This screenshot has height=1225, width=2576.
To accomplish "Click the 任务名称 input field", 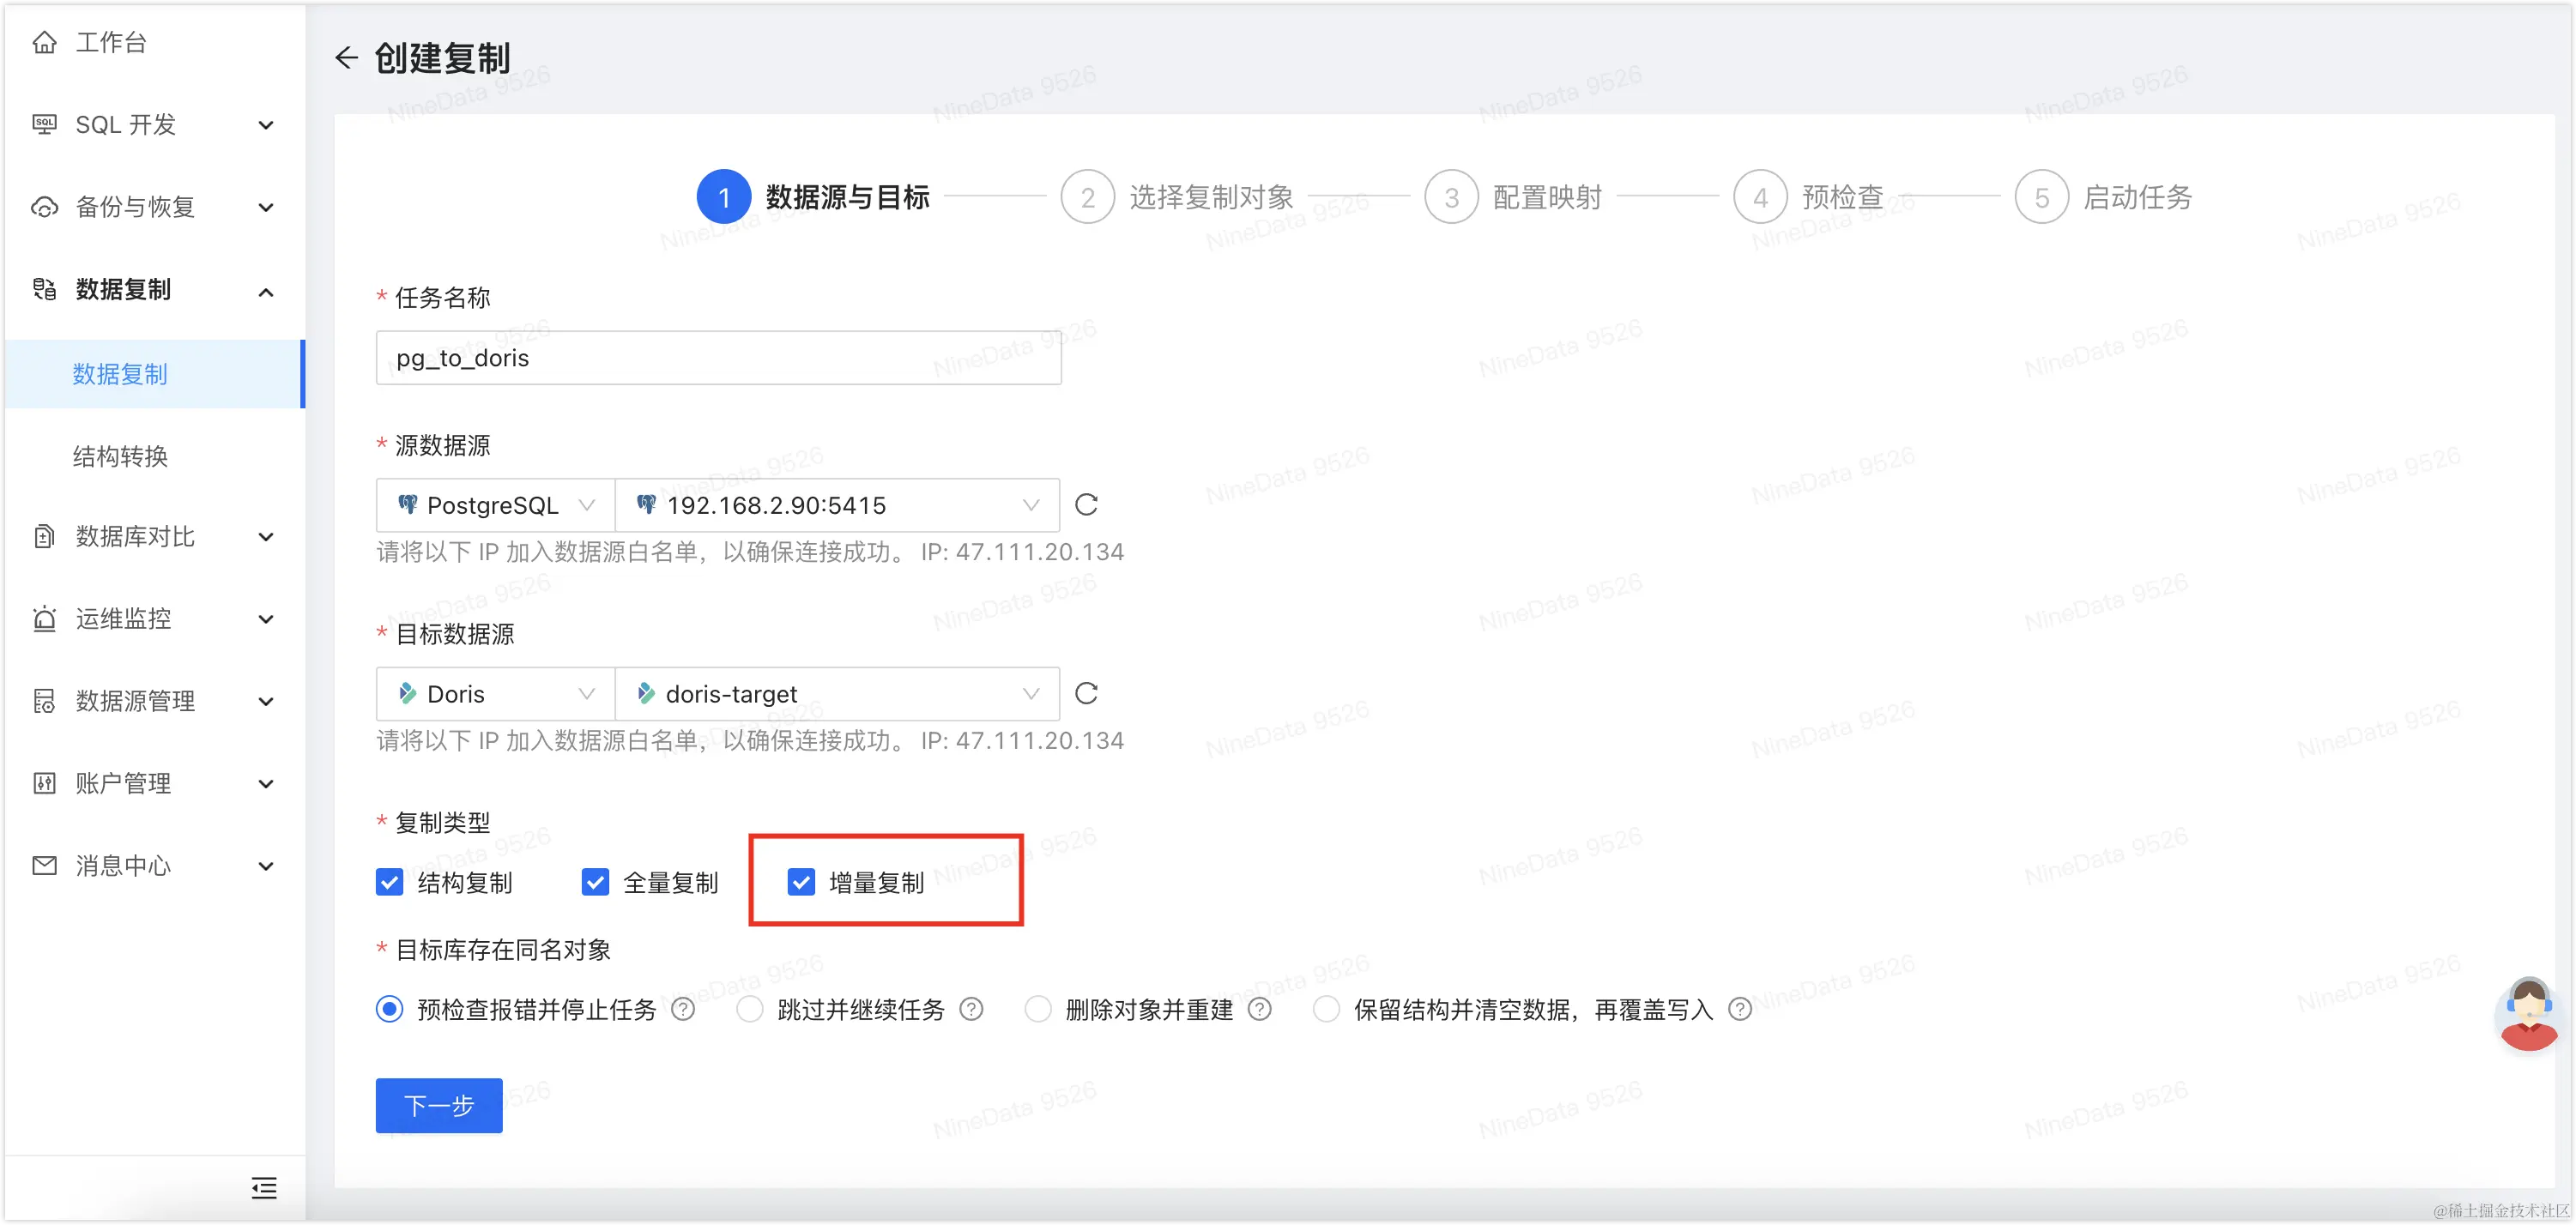I will click(718, 358).
